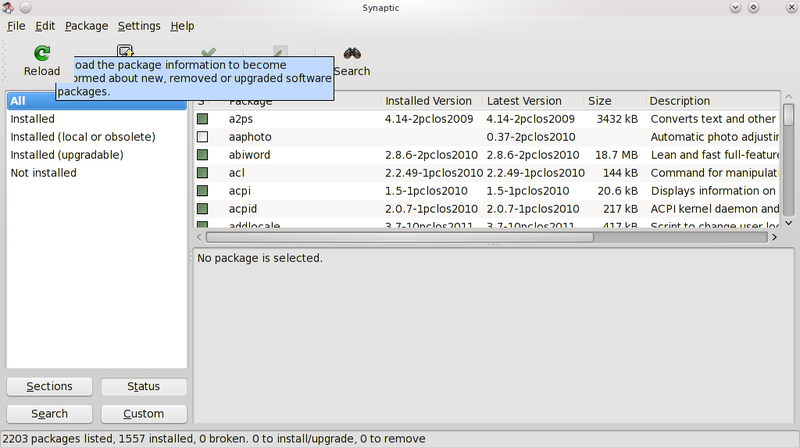The height and width of the screenshot is (448, 800).
Task: Select the a2ps package name
Action: coord(241,119)
